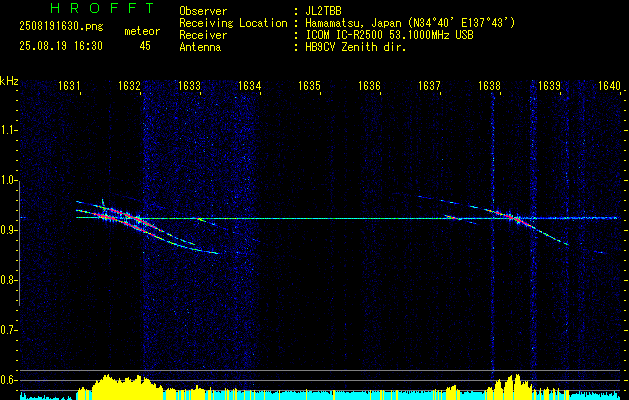Click the observer callsign JL2TBB
629x400 pixels.
click(x=323, y=11)
